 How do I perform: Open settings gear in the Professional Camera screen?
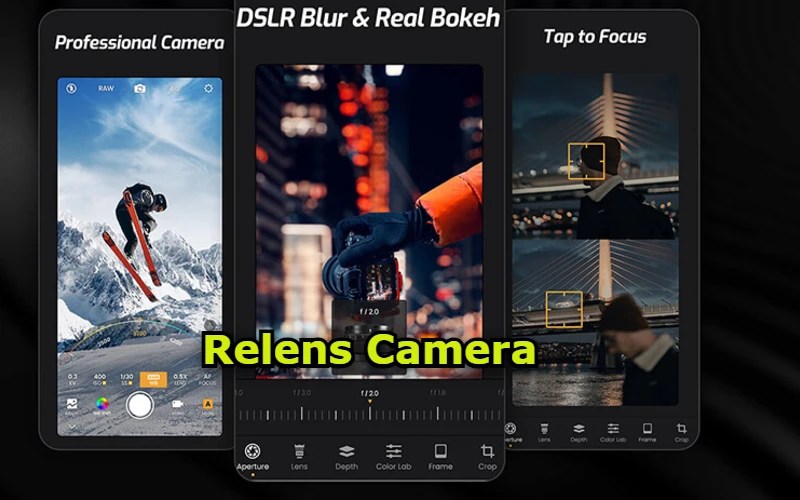(x=208, y=88)
